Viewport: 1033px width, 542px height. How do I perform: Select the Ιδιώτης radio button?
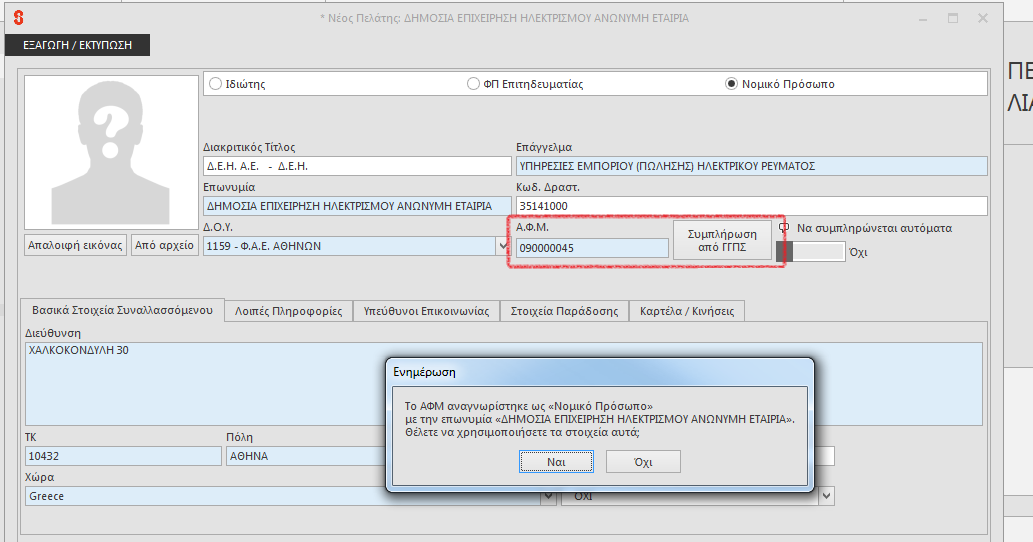coord(215,84)
